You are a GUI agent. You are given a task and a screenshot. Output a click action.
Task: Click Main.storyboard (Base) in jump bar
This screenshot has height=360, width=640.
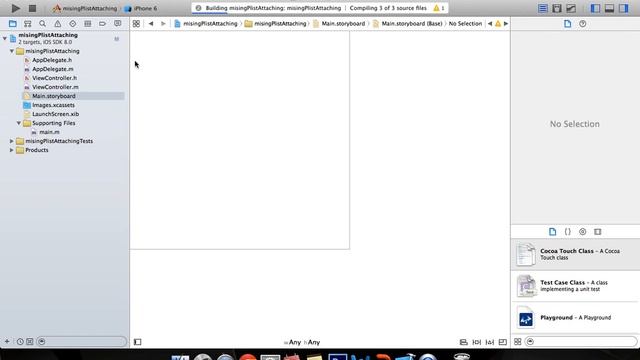(407, 24)
